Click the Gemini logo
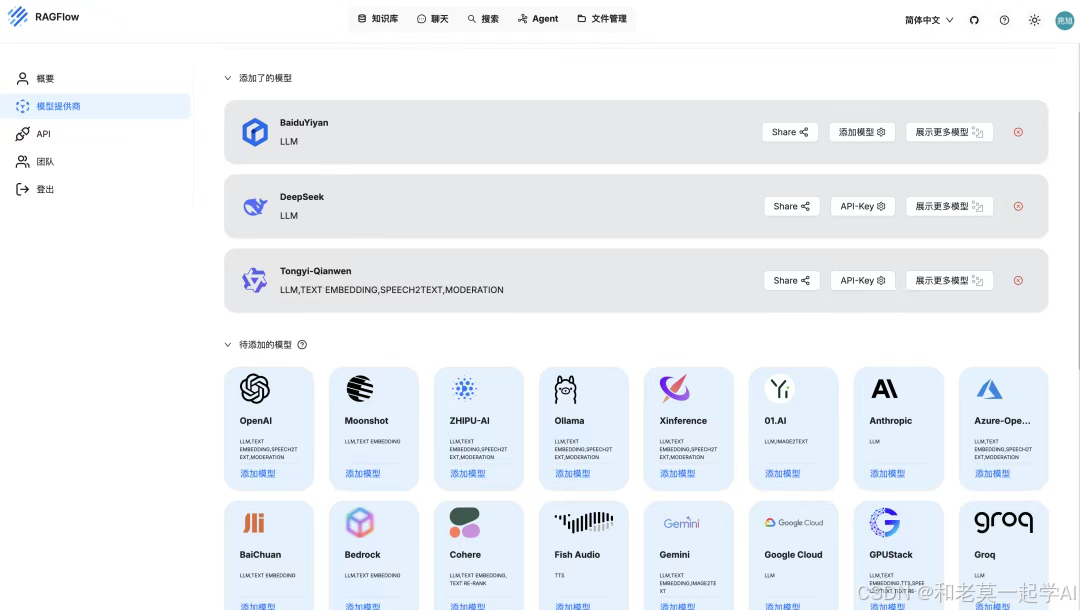This screenshot has height=610, width=1080. click(x=681, y=523)
